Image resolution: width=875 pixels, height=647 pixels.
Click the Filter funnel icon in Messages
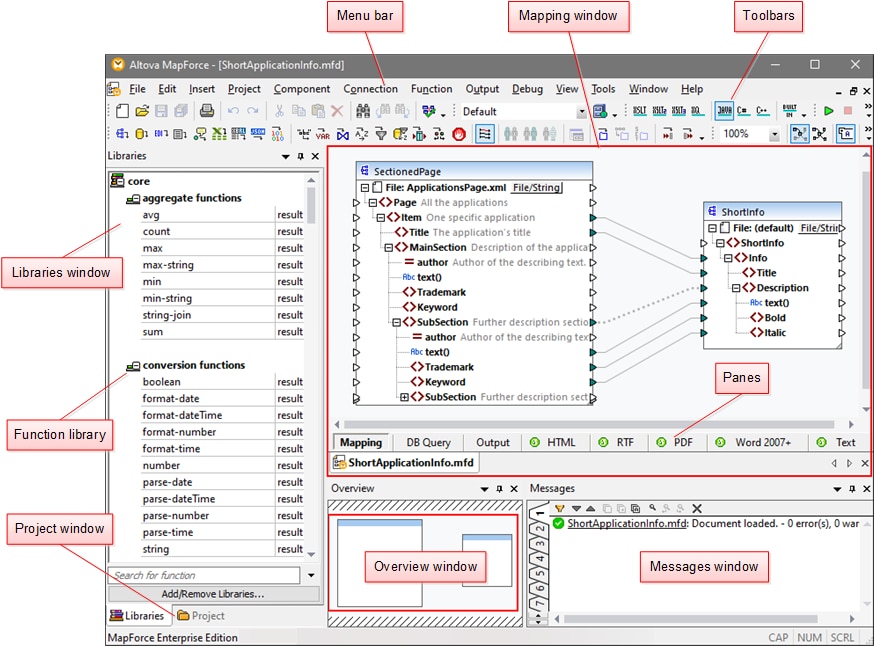pyautogui.click(x=560, y=509)
